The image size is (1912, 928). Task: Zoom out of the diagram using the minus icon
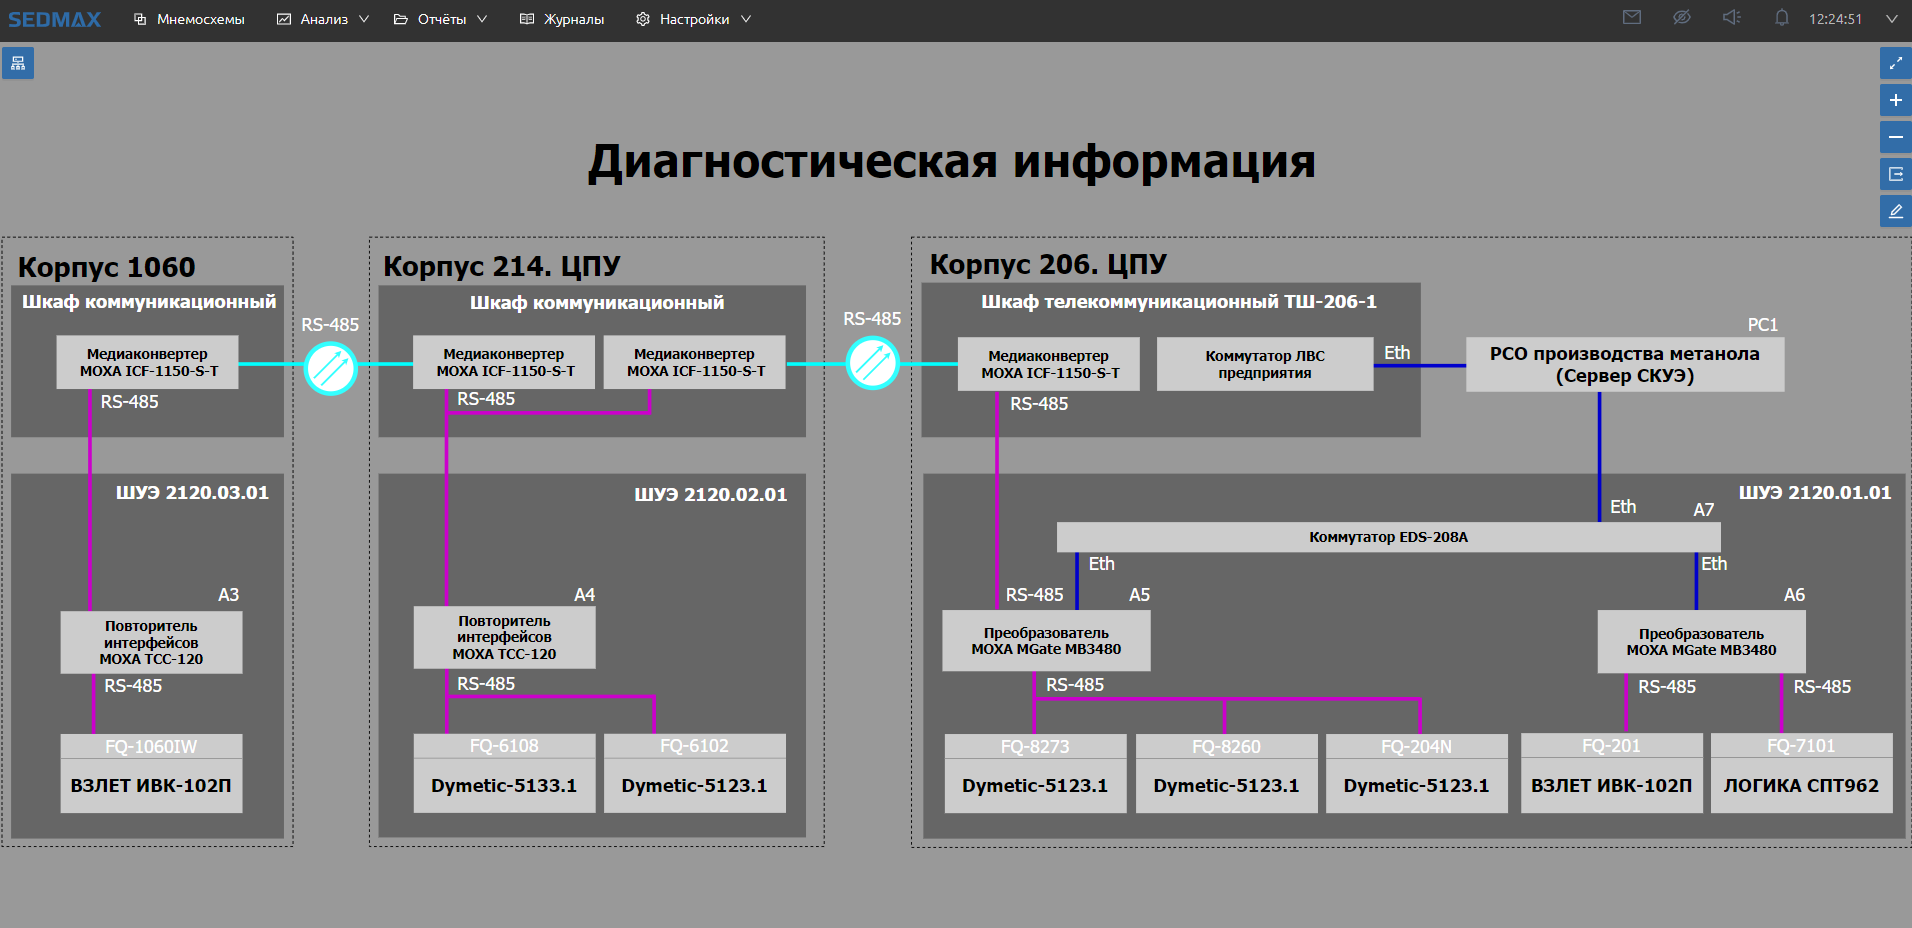coord(1895,136)
